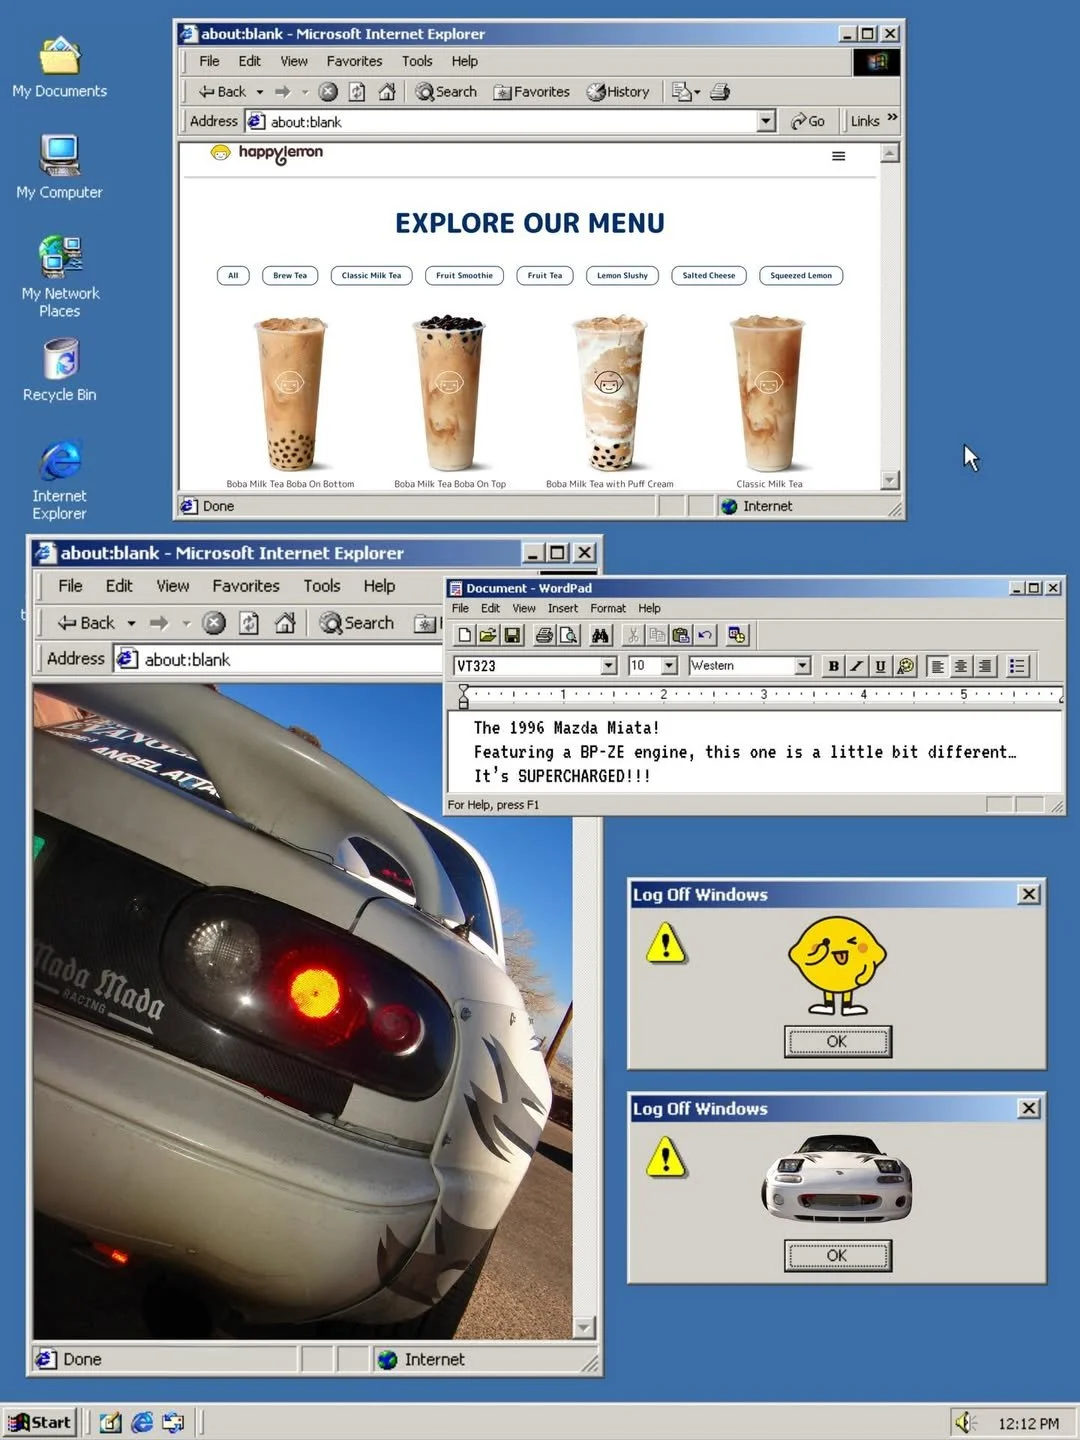Expand the VT323 font name dropdown
This screenshot has height=1440, width=1080.
click(609, 666)
